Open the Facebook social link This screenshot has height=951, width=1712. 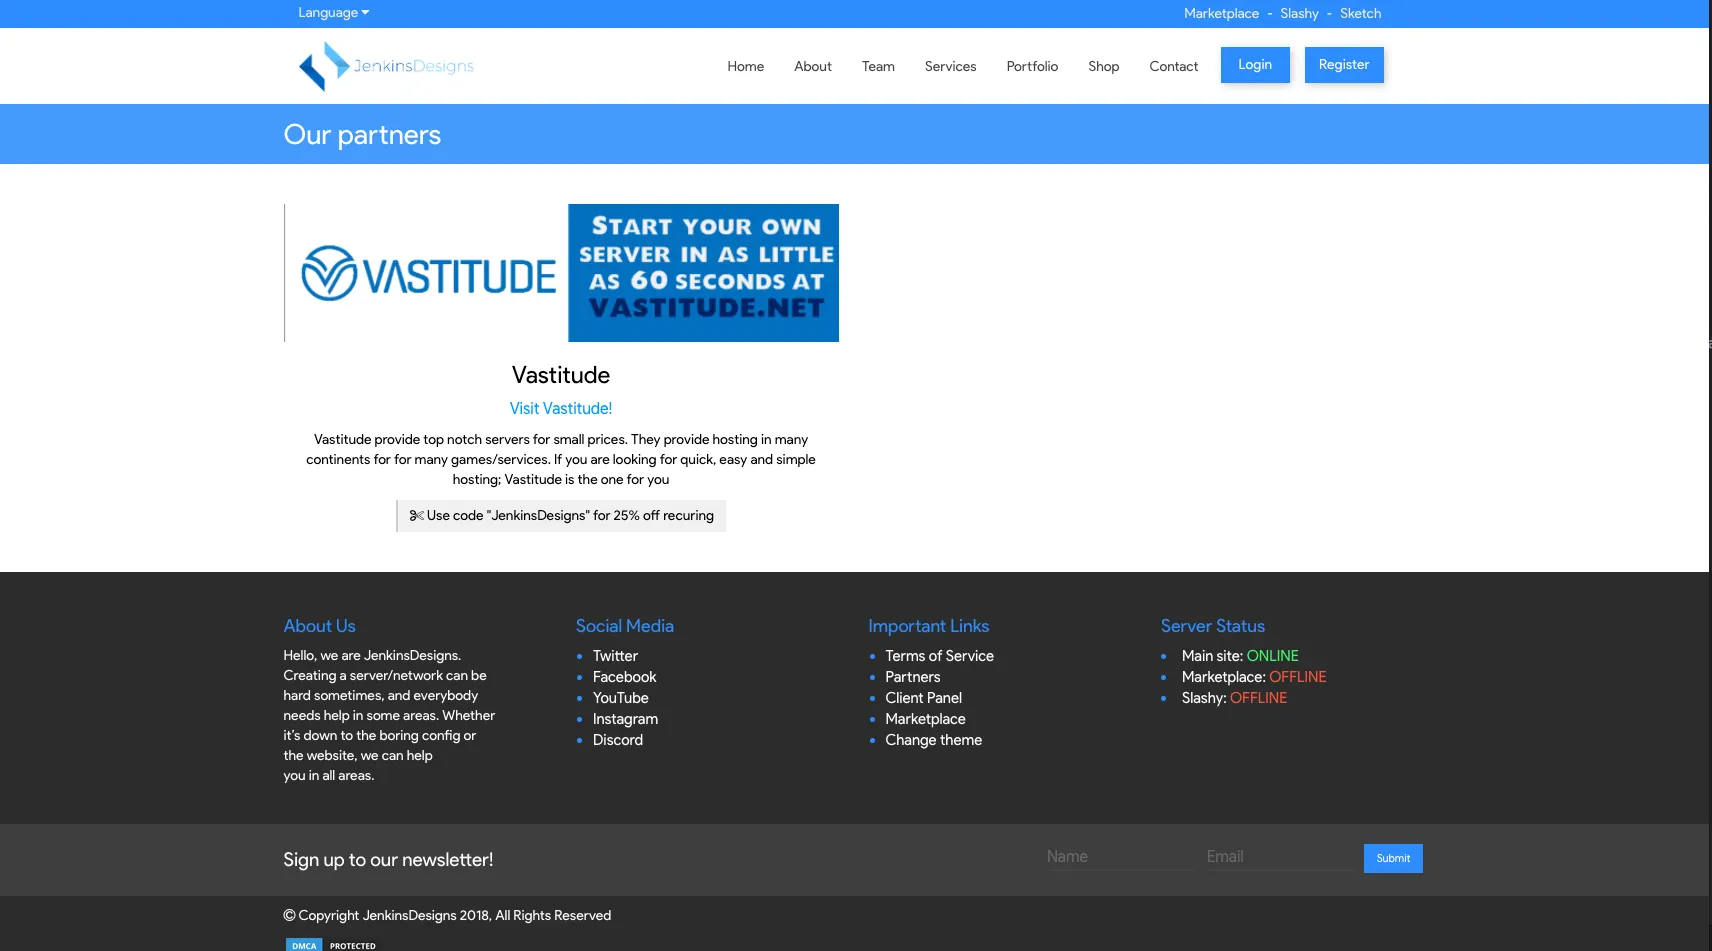624,677
